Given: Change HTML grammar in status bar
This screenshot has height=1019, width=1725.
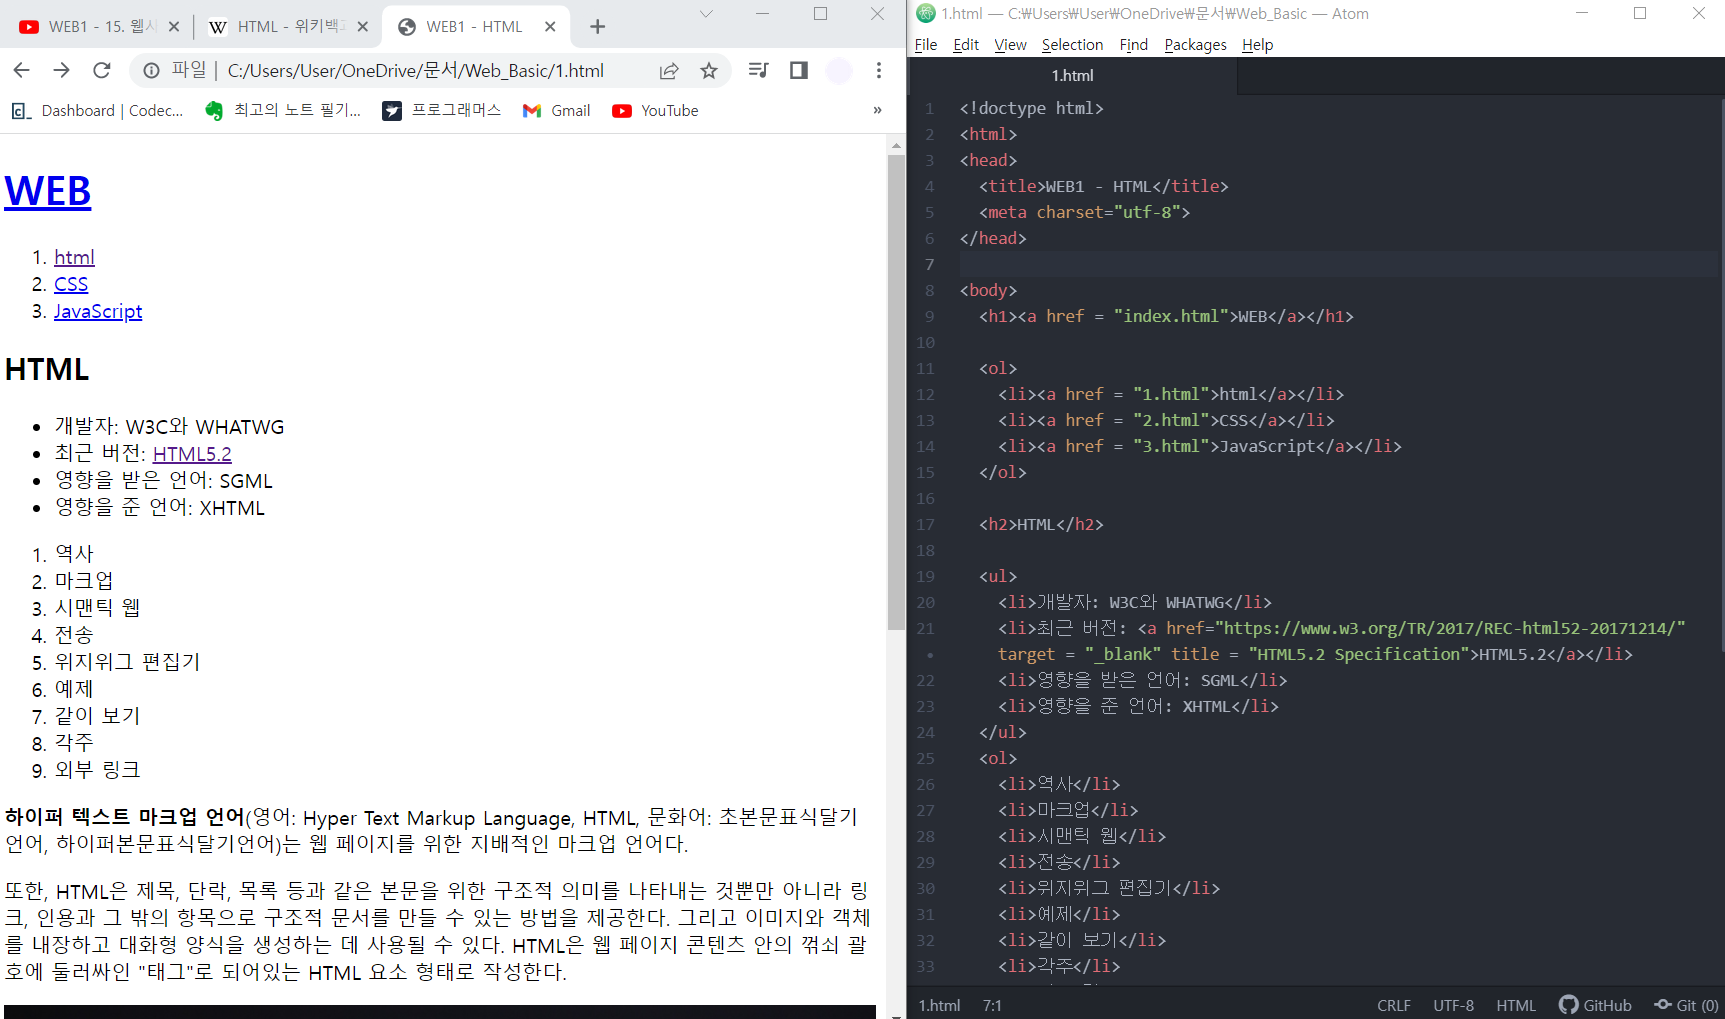Looking at the screenshot, I should 1516,1005.
